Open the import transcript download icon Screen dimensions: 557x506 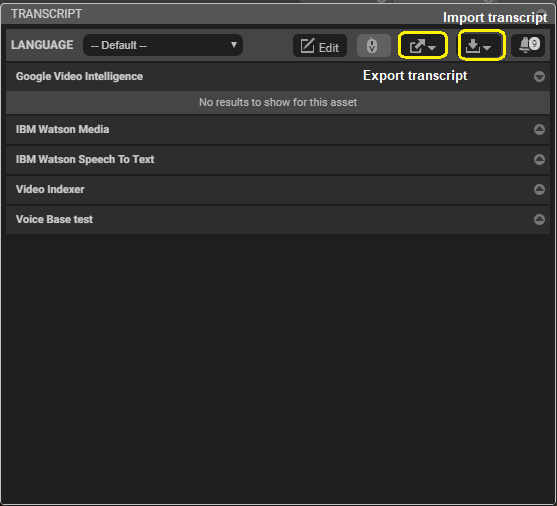(481, 45)
